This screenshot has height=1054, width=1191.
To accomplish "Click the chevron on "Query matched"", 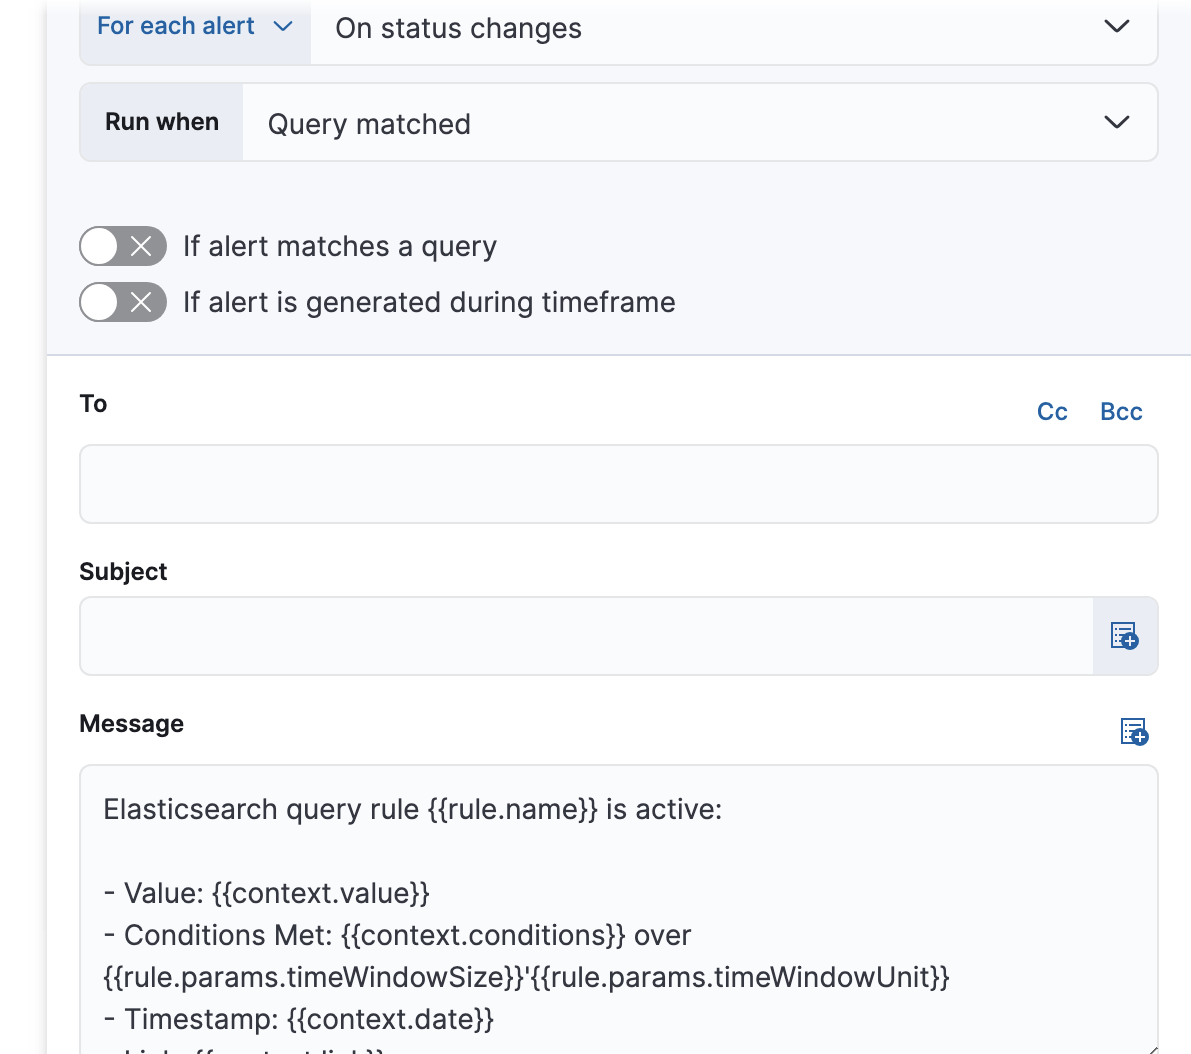I will pyautogui.click(x=1116, y=122).
